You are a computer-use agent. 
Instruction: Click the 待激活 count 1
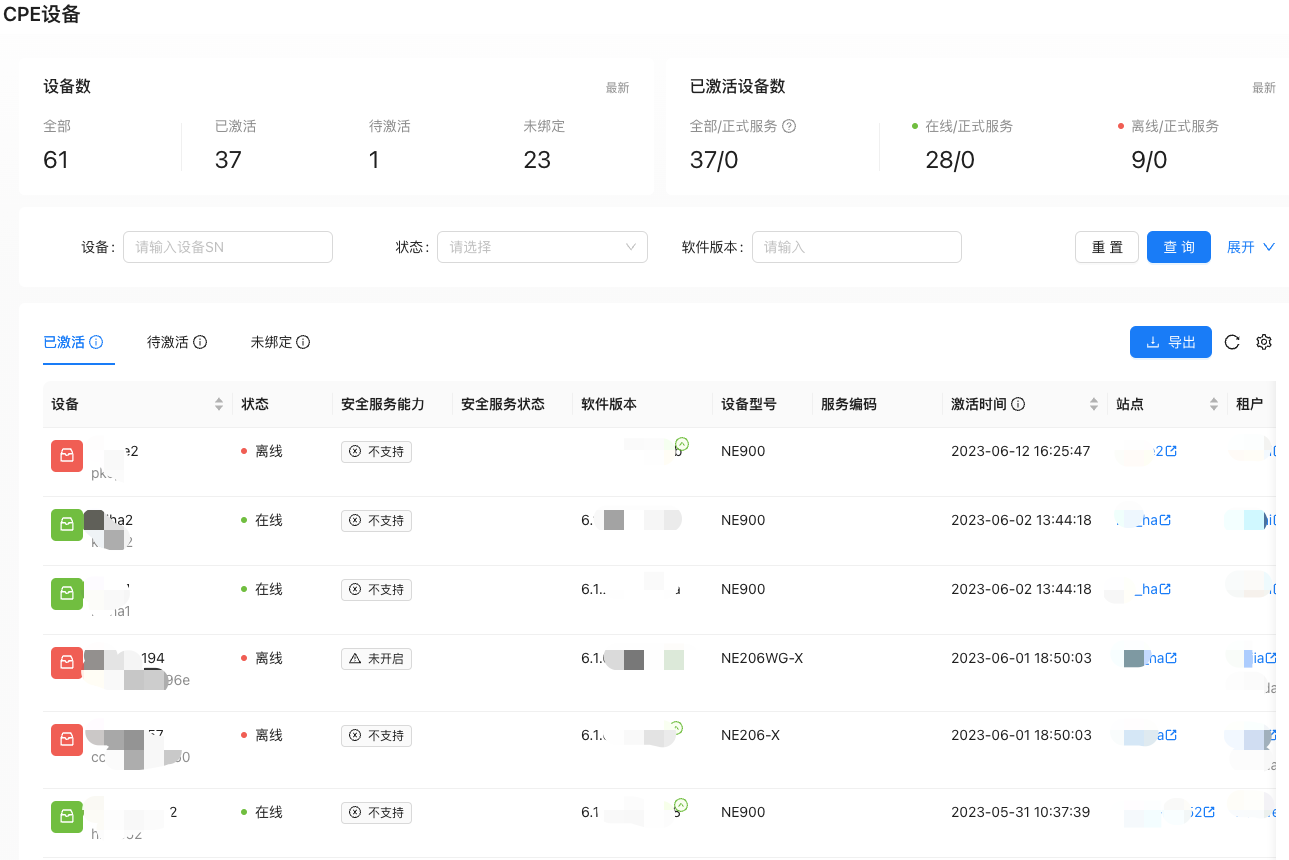click(374, 160)
